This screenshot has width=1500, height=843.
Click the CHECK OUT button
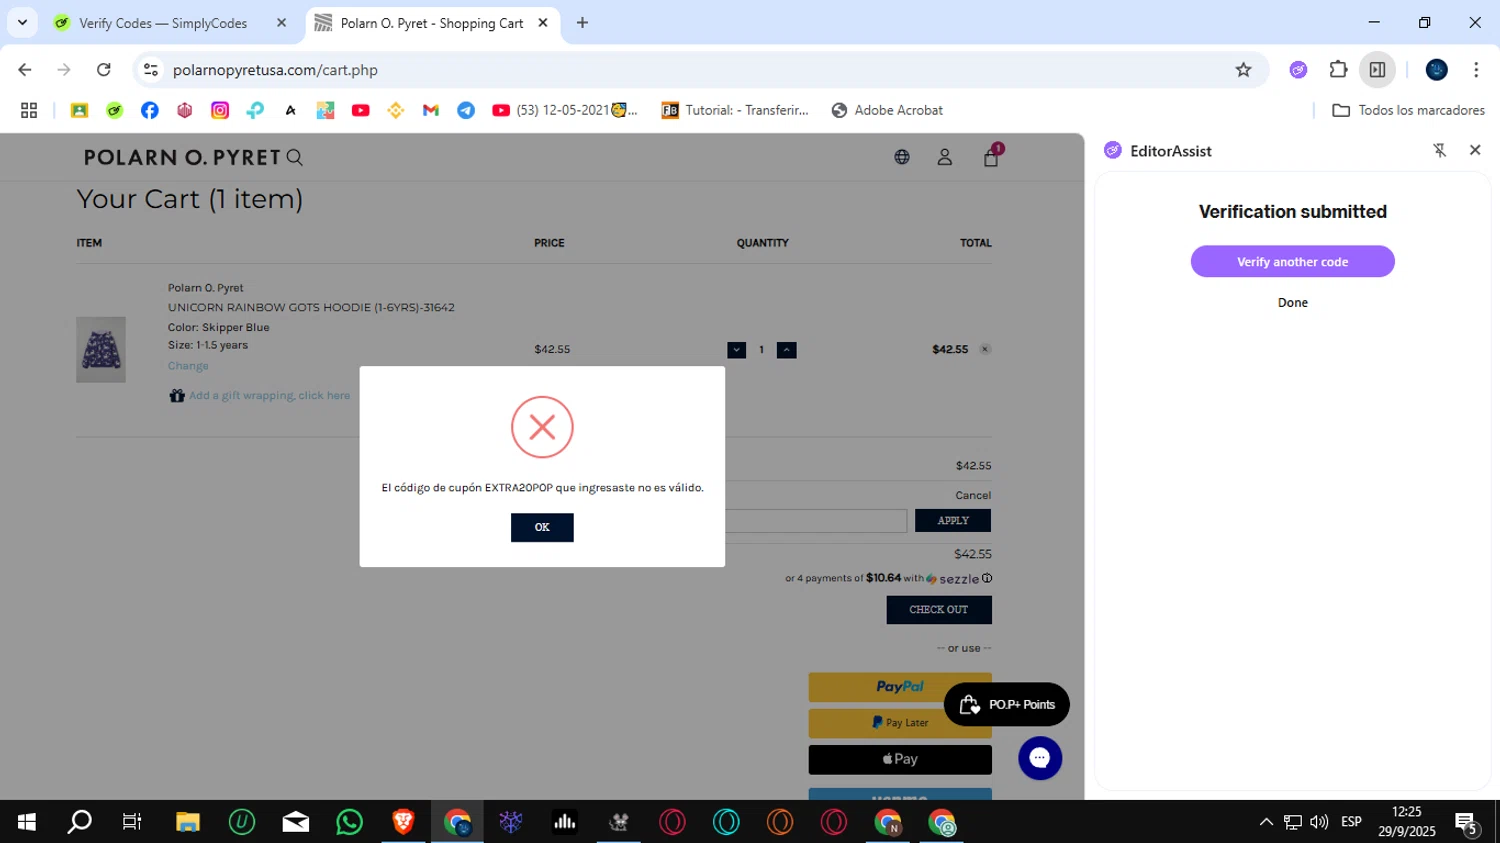pyautogui.click(x=939, y=610)
